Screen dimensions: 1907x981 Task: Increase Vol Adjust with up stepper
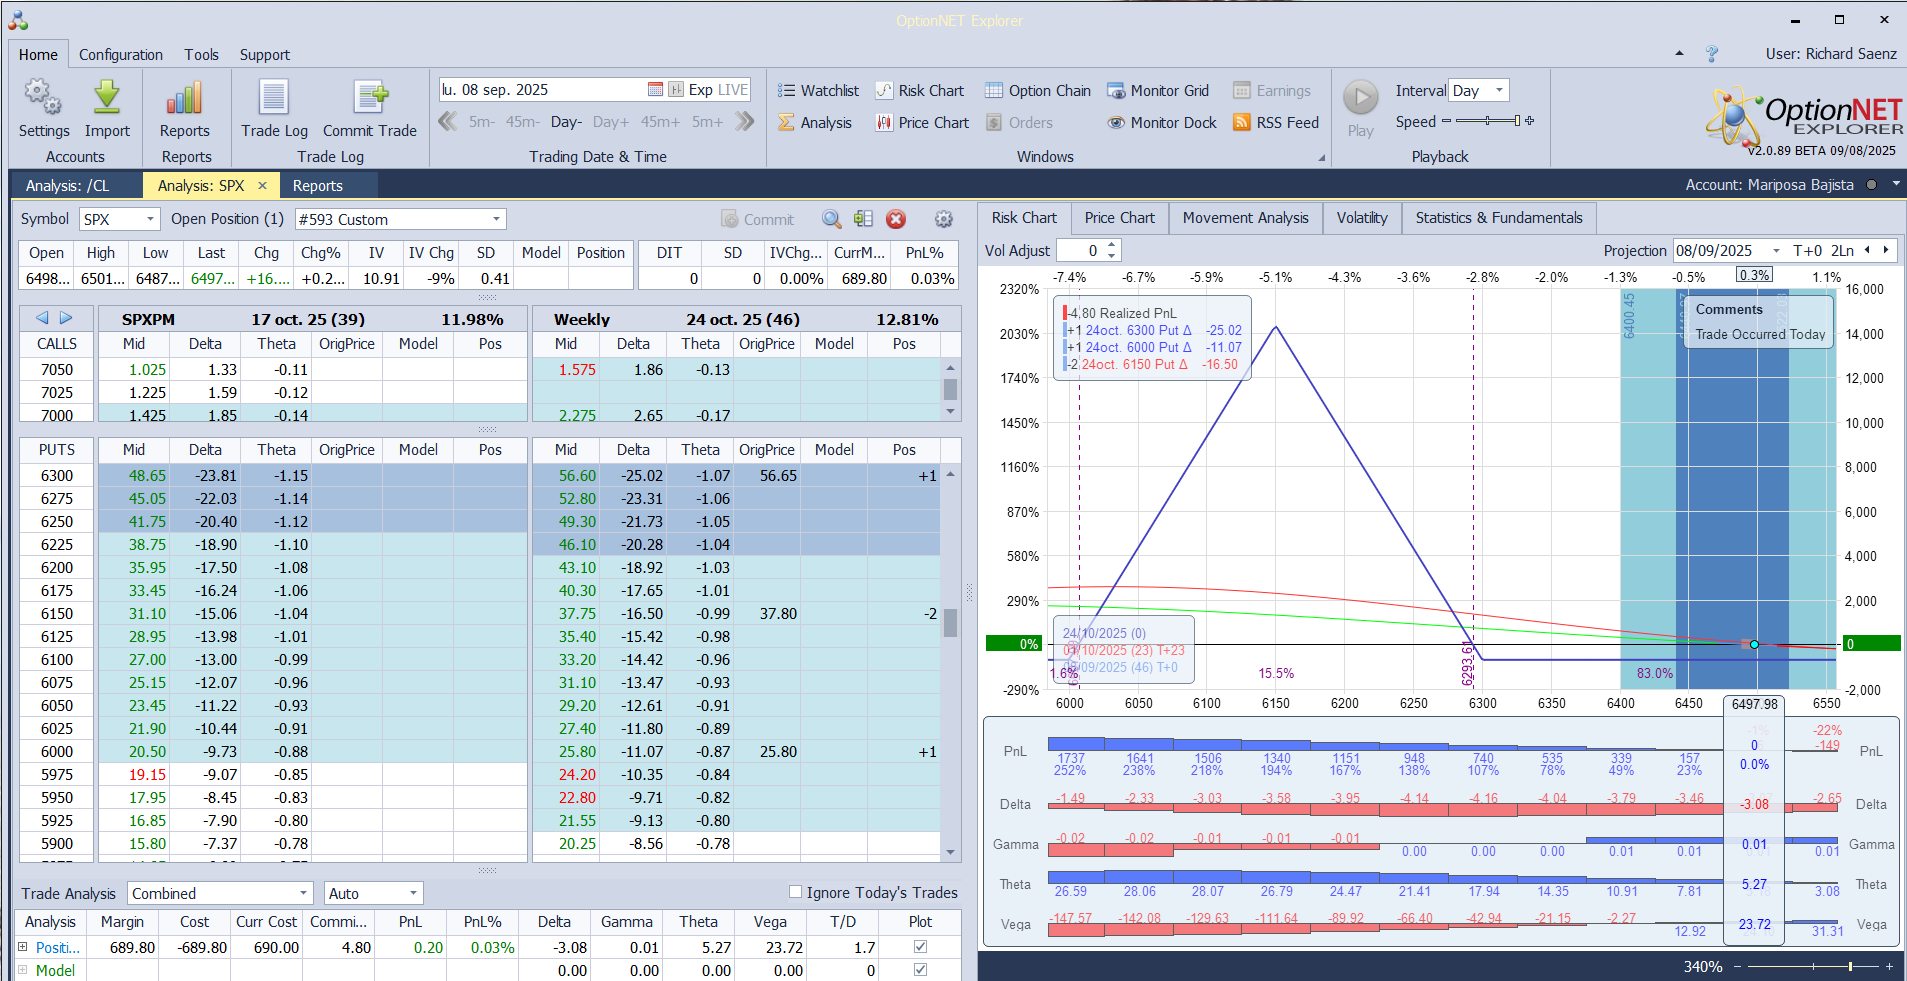(1112, 246)
